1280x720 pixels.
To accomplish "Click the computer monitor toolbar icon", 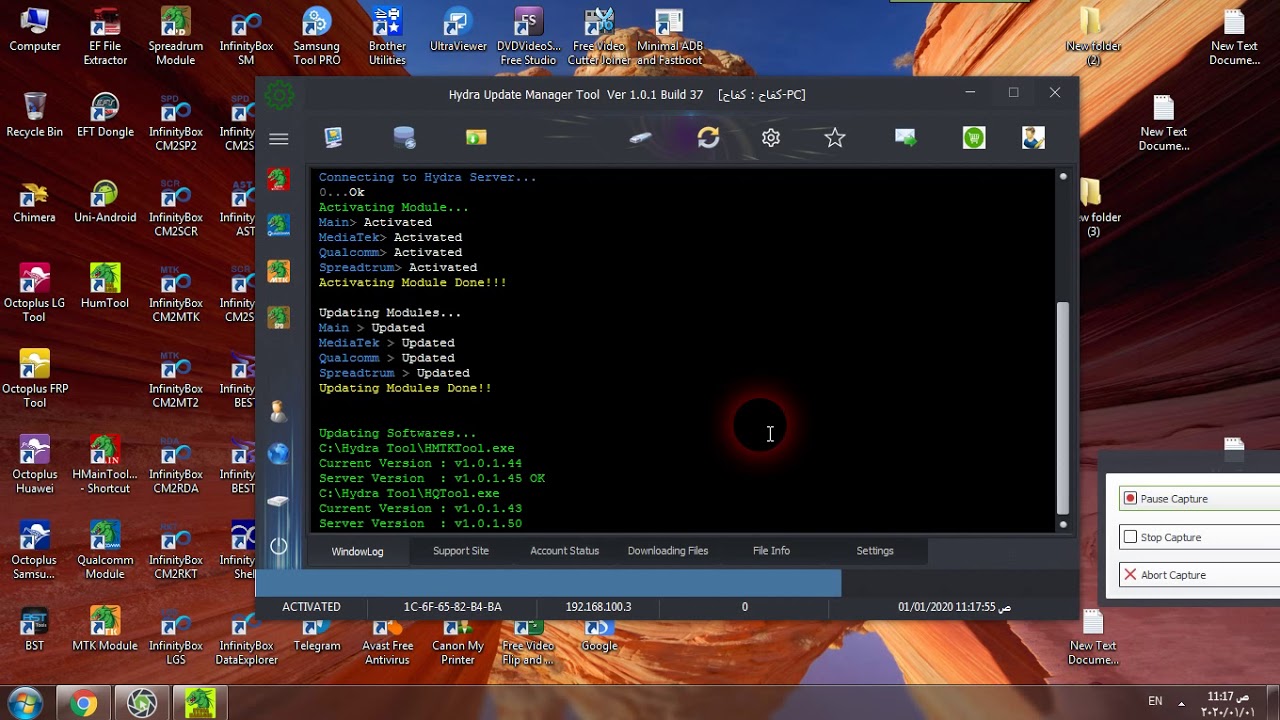I will tap(334, 138).
